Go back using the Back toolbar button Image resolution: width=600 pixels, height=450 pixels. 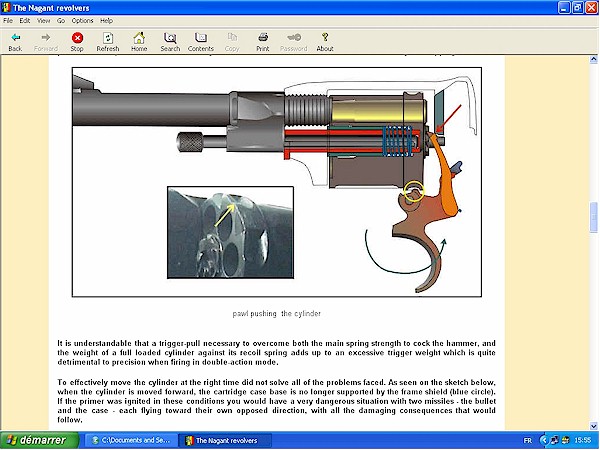pyautogui.click(x=15, y=41)
